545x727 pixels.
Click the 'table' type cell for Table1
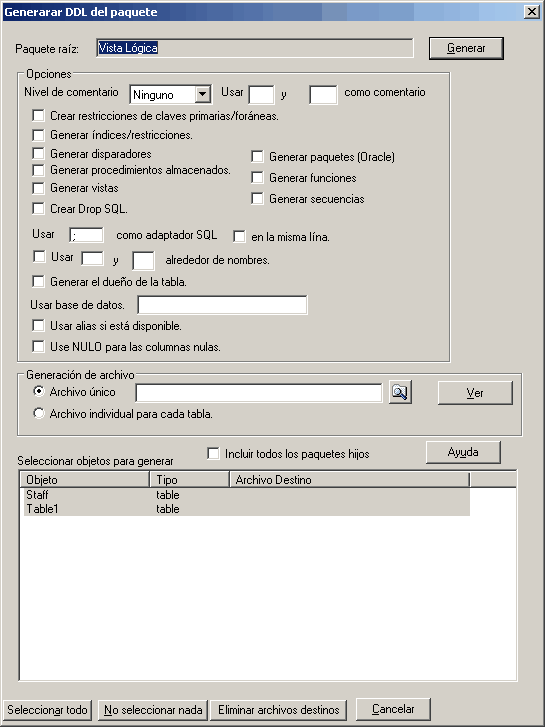(168, 509)
